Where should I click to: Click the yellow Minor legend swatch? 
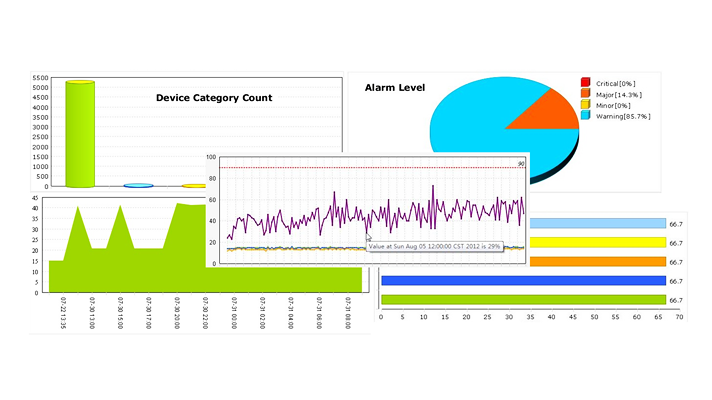[586, 105]
